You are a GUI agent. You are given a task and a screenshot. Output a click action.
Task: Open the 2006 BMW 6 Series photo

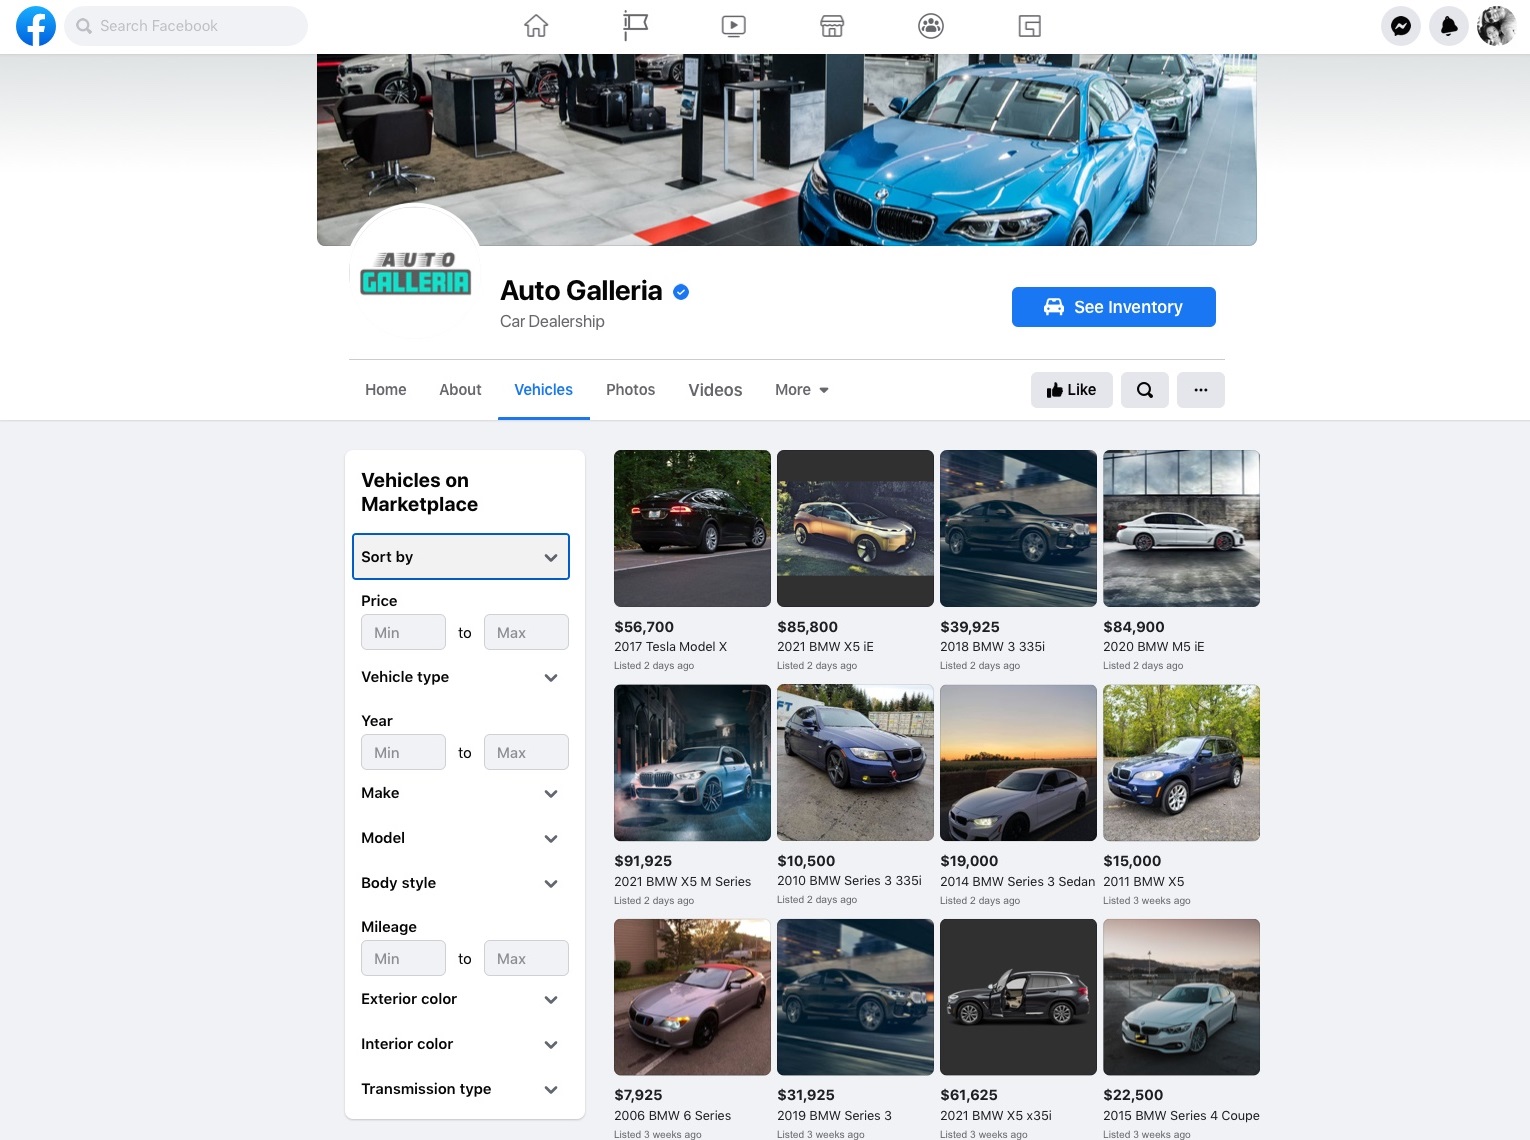(692, 997)
